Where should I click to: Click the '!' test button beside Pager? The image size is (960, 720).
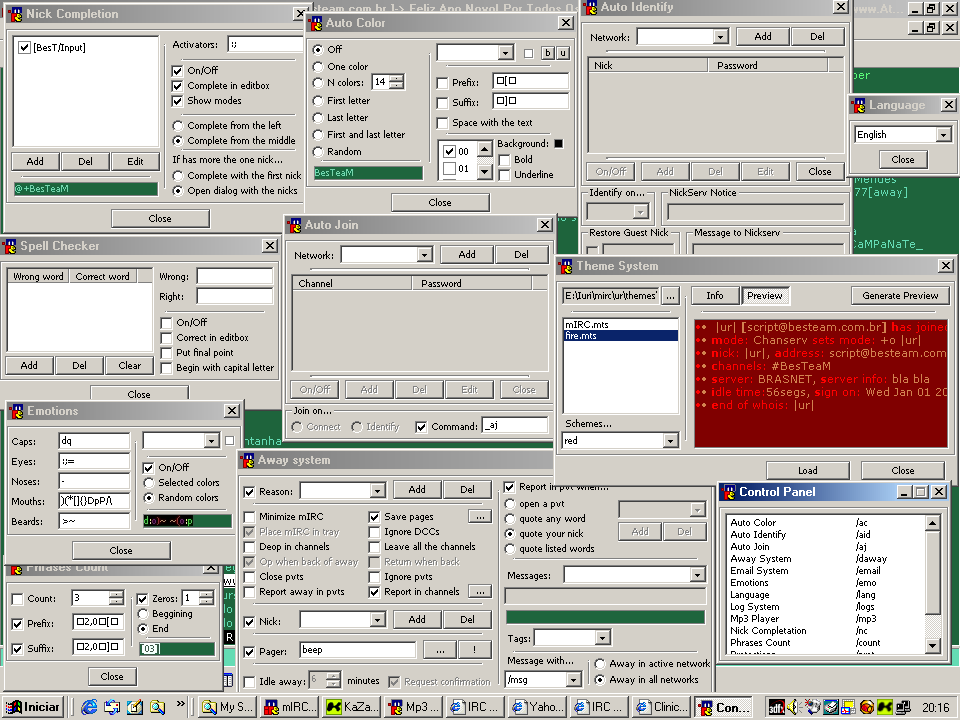click(474, 650)
